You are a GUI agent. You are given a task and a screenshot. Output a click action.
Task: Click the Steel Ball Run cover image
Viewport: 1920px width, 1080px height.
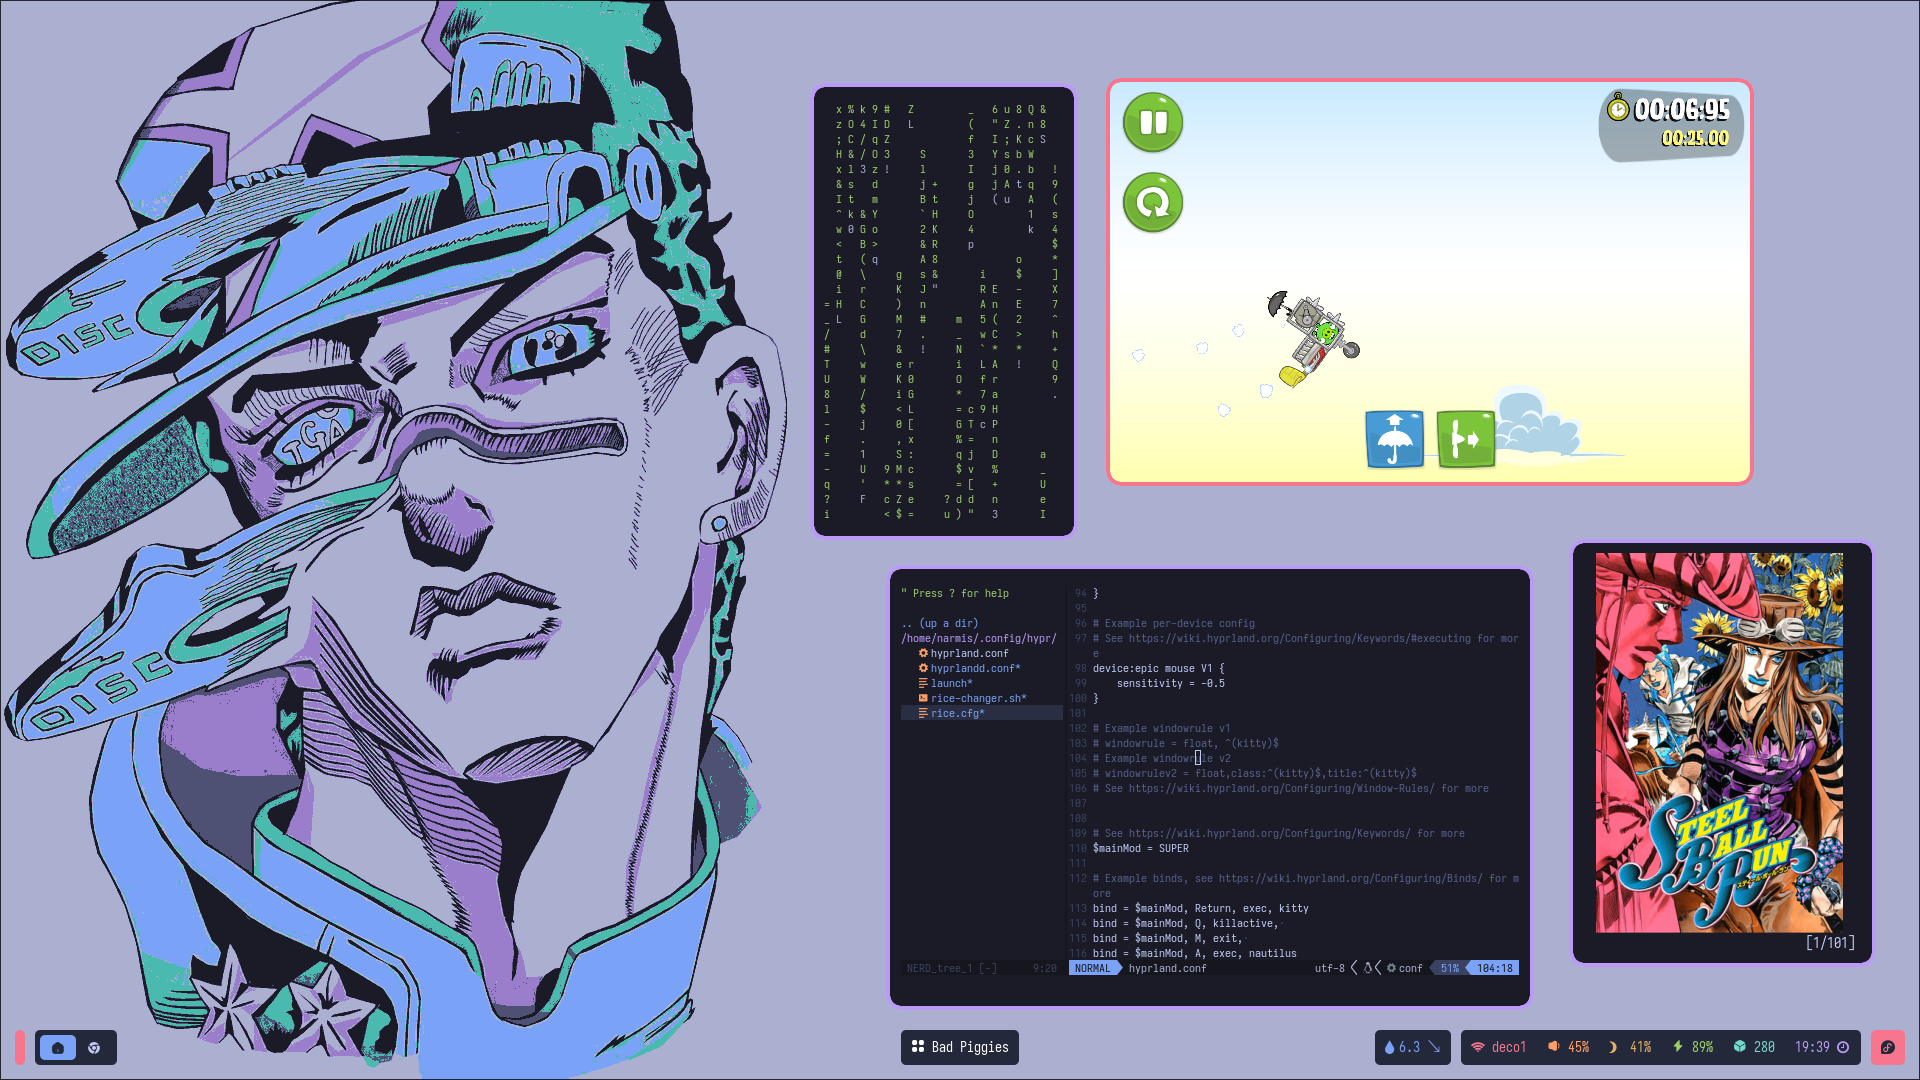(x=1719, y=742)
